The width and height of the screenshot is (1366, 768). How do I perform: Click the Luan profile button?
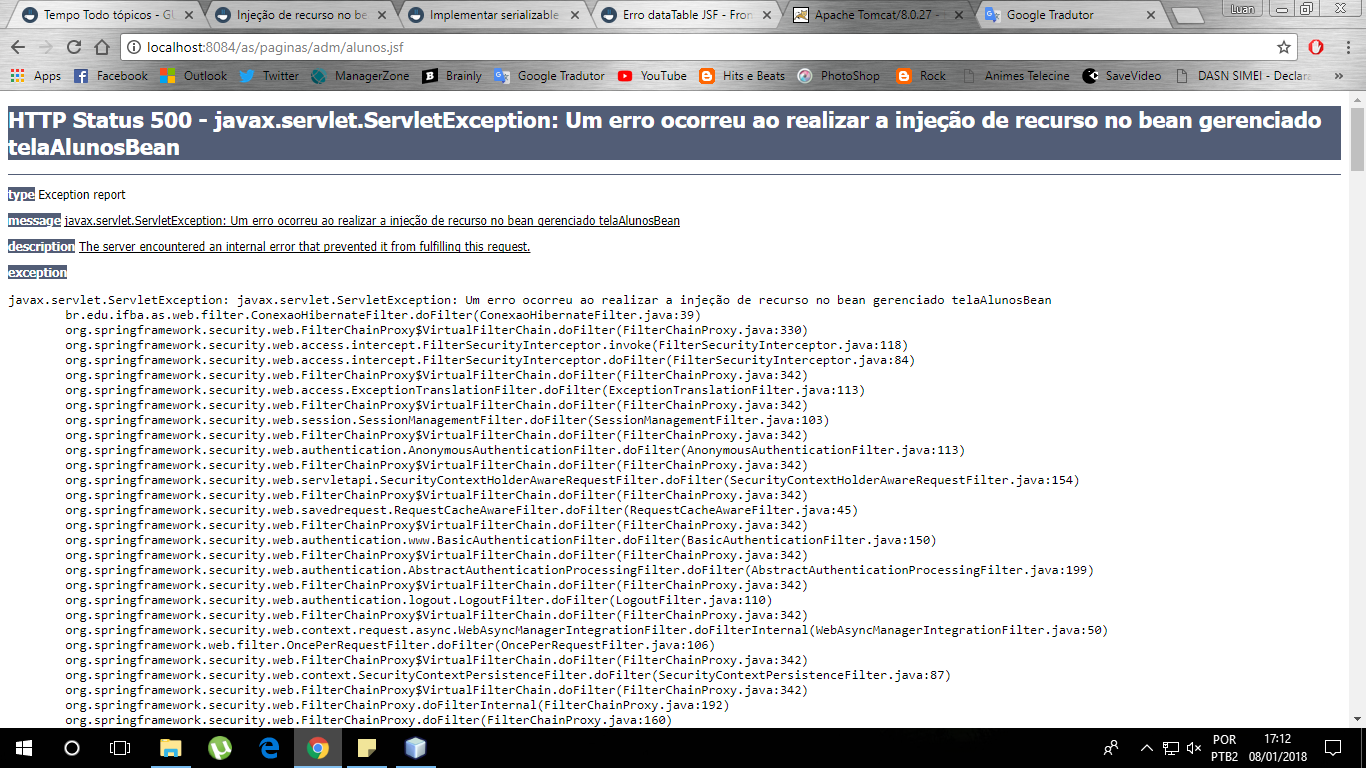point(1244,8)
